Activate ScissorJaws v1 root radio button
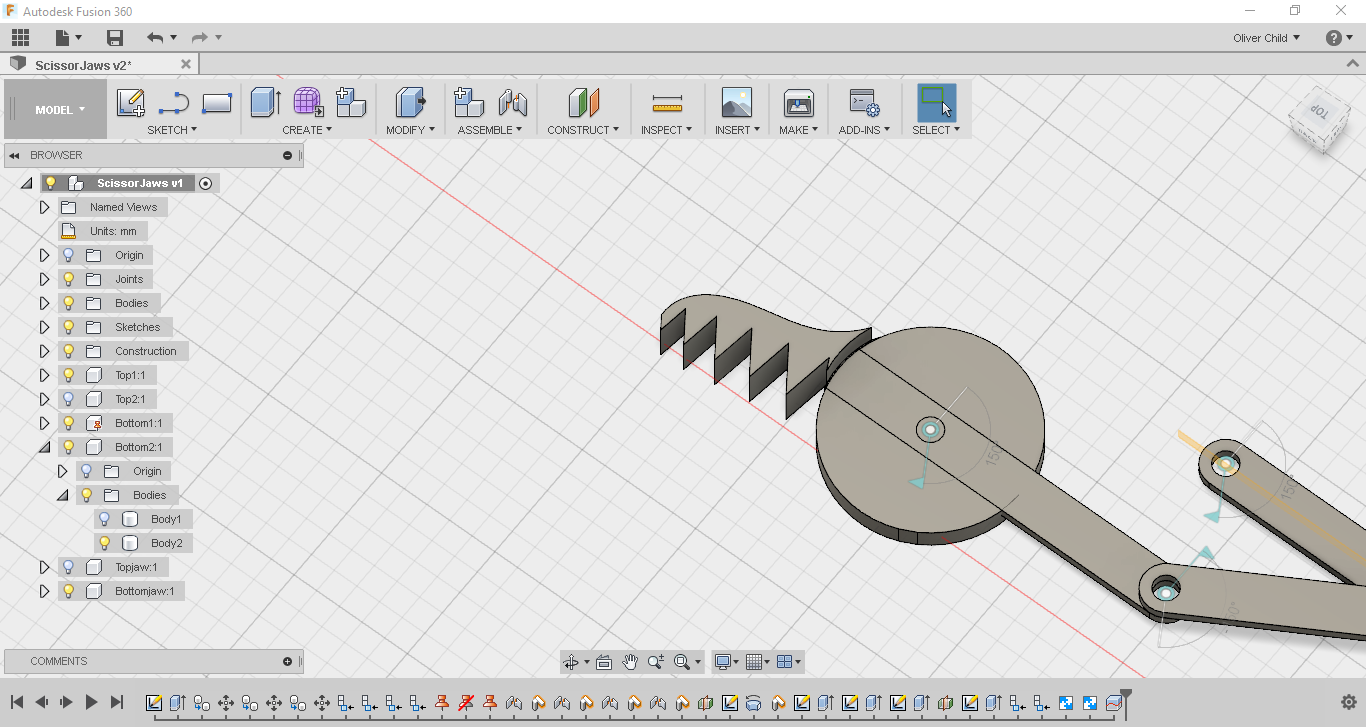This screenshot has height=727, width=1366. pyautogui.click(x=205, y=183)
